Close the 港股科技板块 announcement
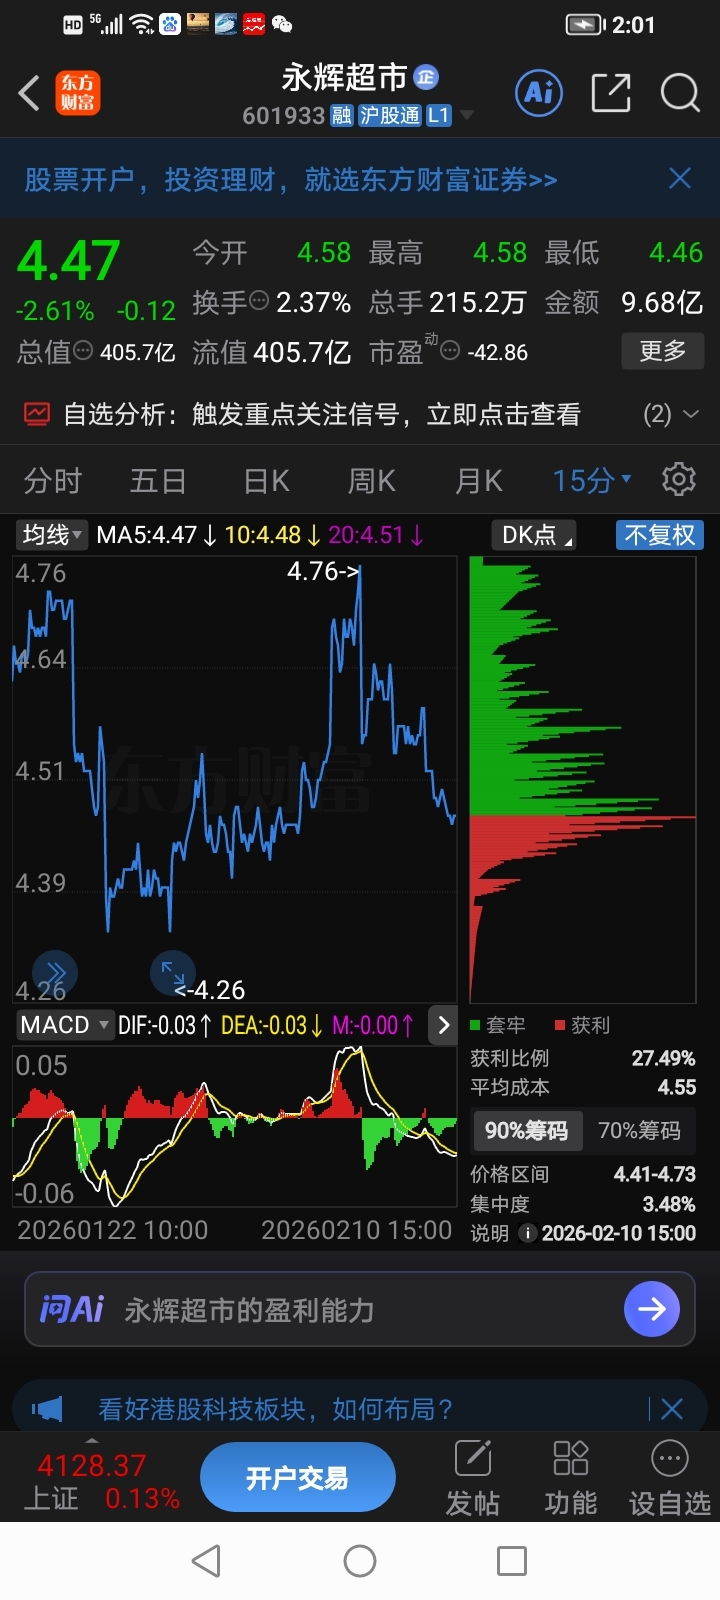This screenshot has height=1600, width=720. 672,1409
